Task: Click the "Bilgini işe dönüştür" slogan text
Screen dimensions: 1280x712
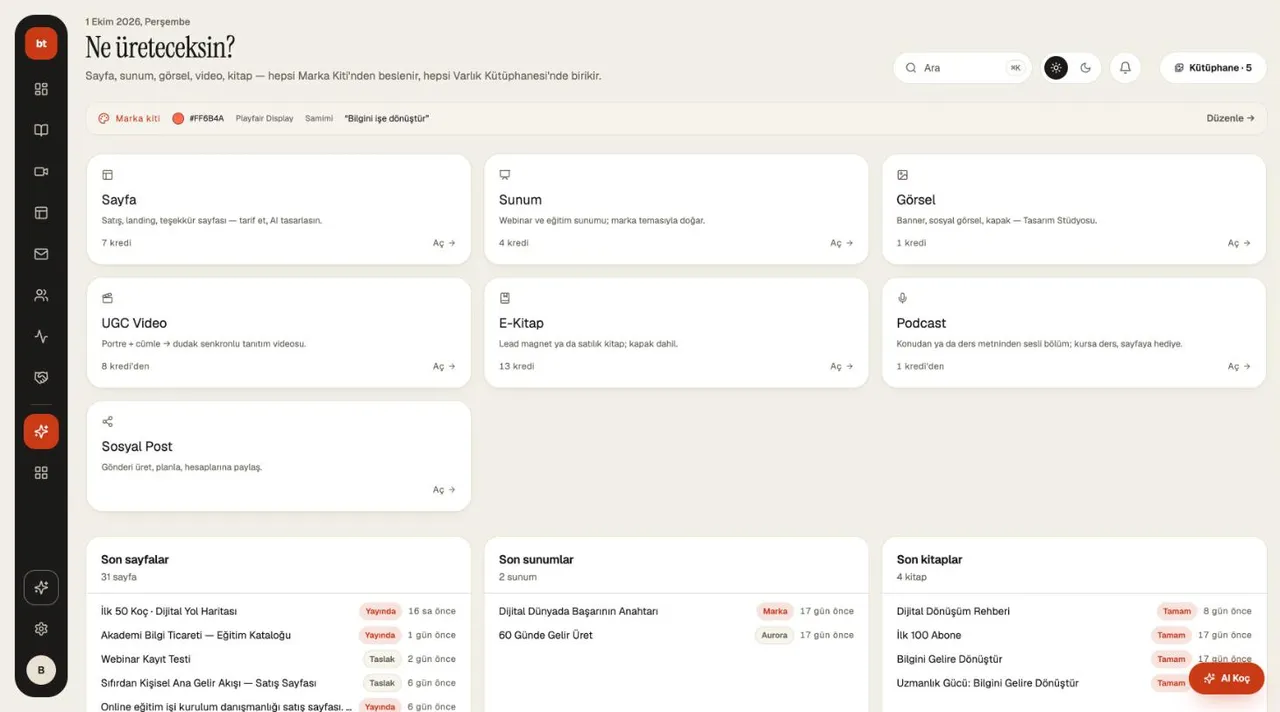Action: [387, 118]
